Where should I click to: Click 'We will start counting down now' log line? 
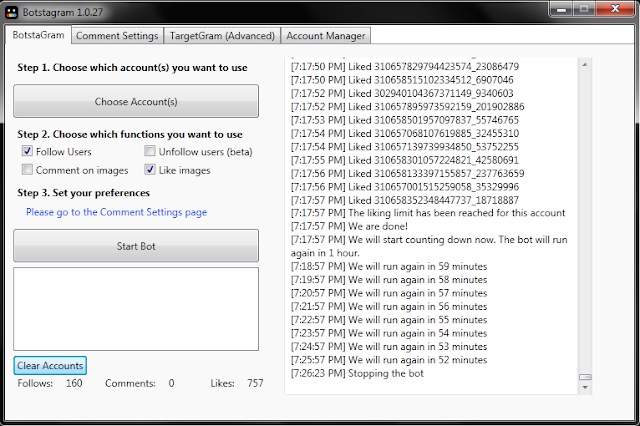point(429,246)
